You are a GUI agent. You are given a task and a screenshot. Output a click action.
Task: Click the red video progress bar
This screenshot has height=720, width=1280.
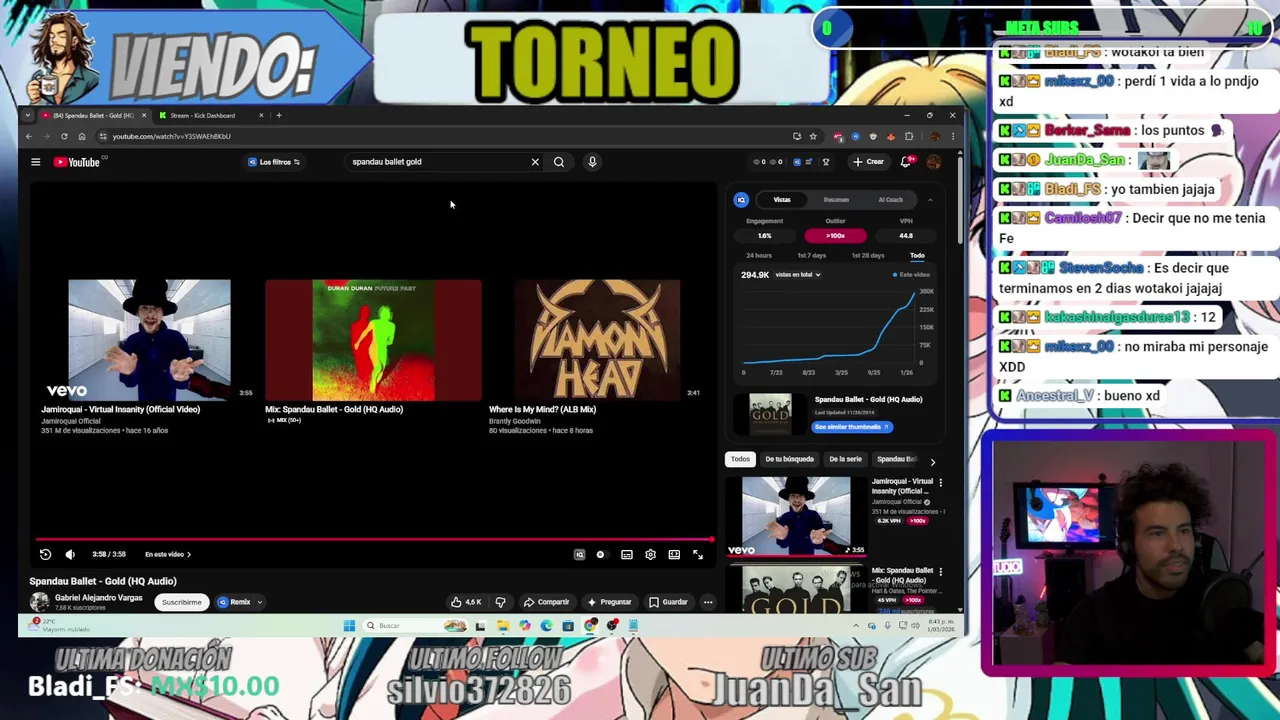pos(375,540)
